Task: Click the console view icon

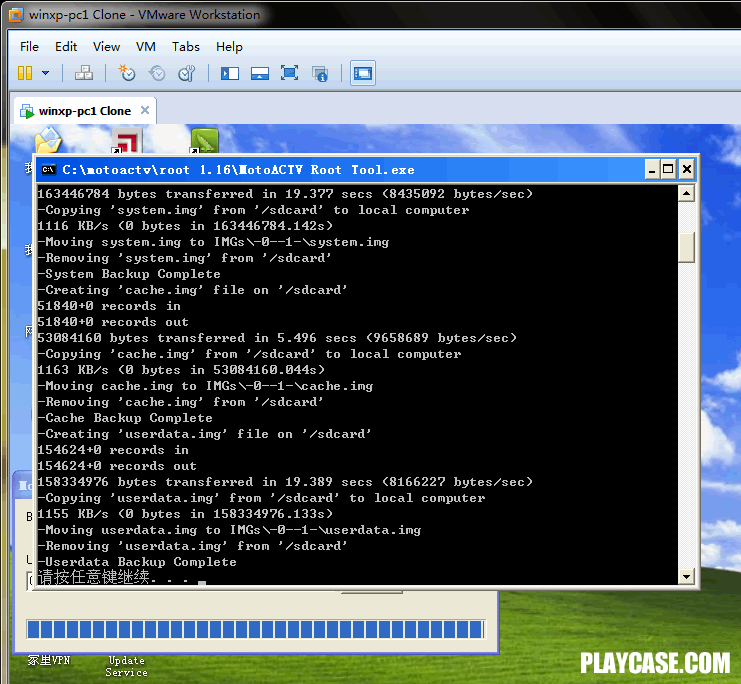Action: tap(363, 73)
